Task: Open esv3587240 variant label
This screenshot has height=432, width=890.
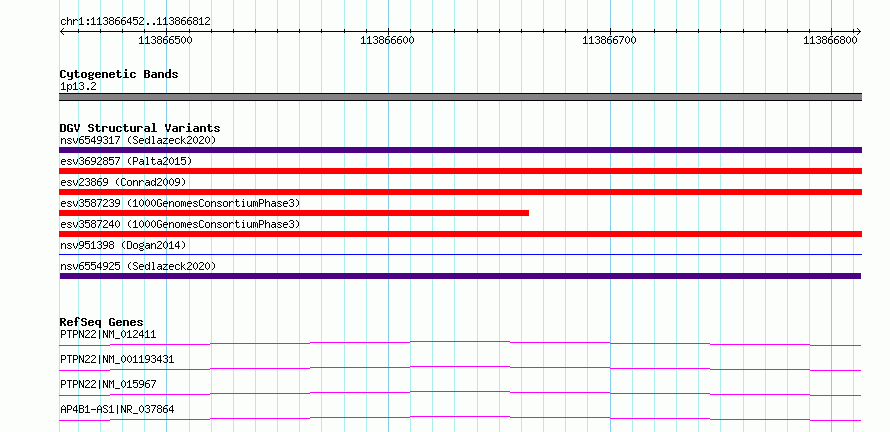Action: click(x=180, y=224)
